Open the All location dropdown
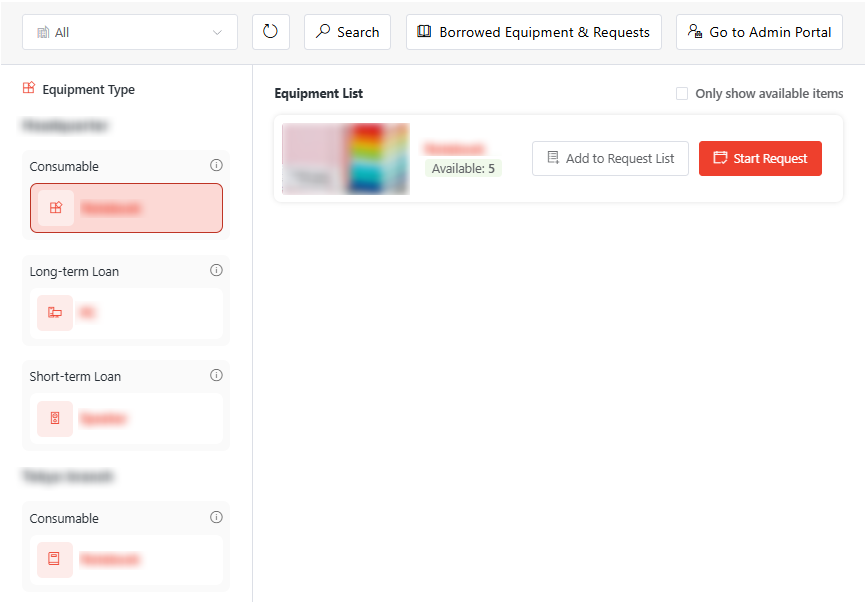This screenshot has width=865, height=602. [x=129, y=32]
